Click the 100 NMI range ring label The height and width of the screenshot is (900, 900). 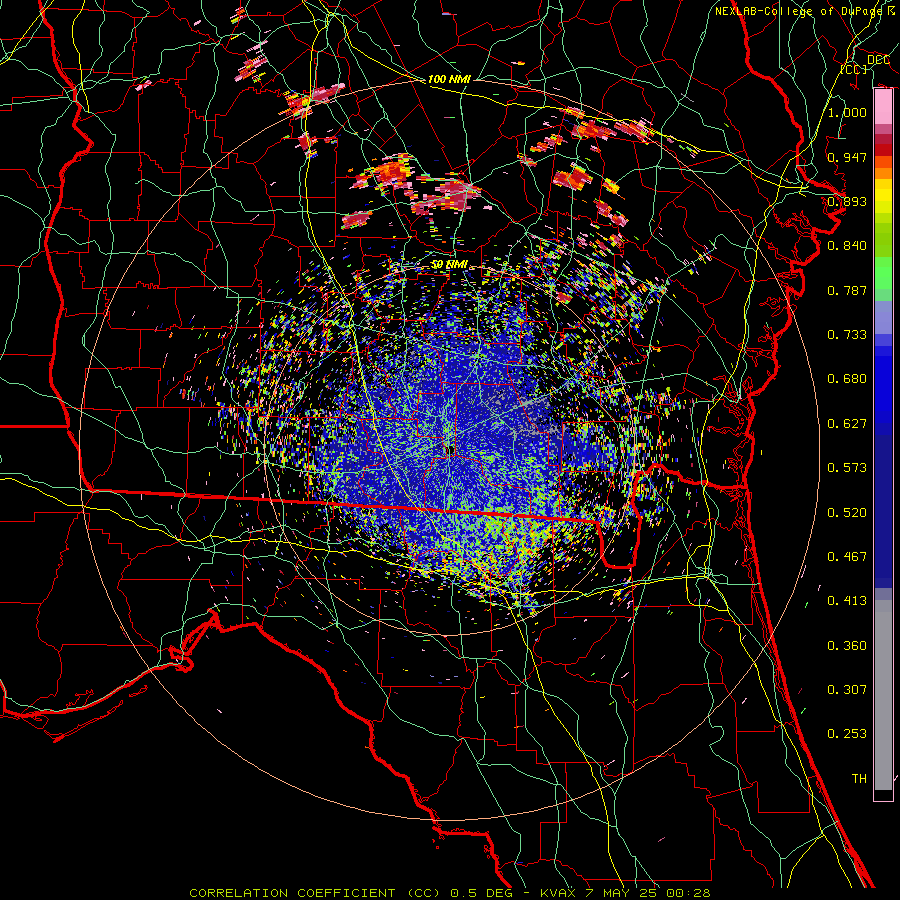(449, 79)
